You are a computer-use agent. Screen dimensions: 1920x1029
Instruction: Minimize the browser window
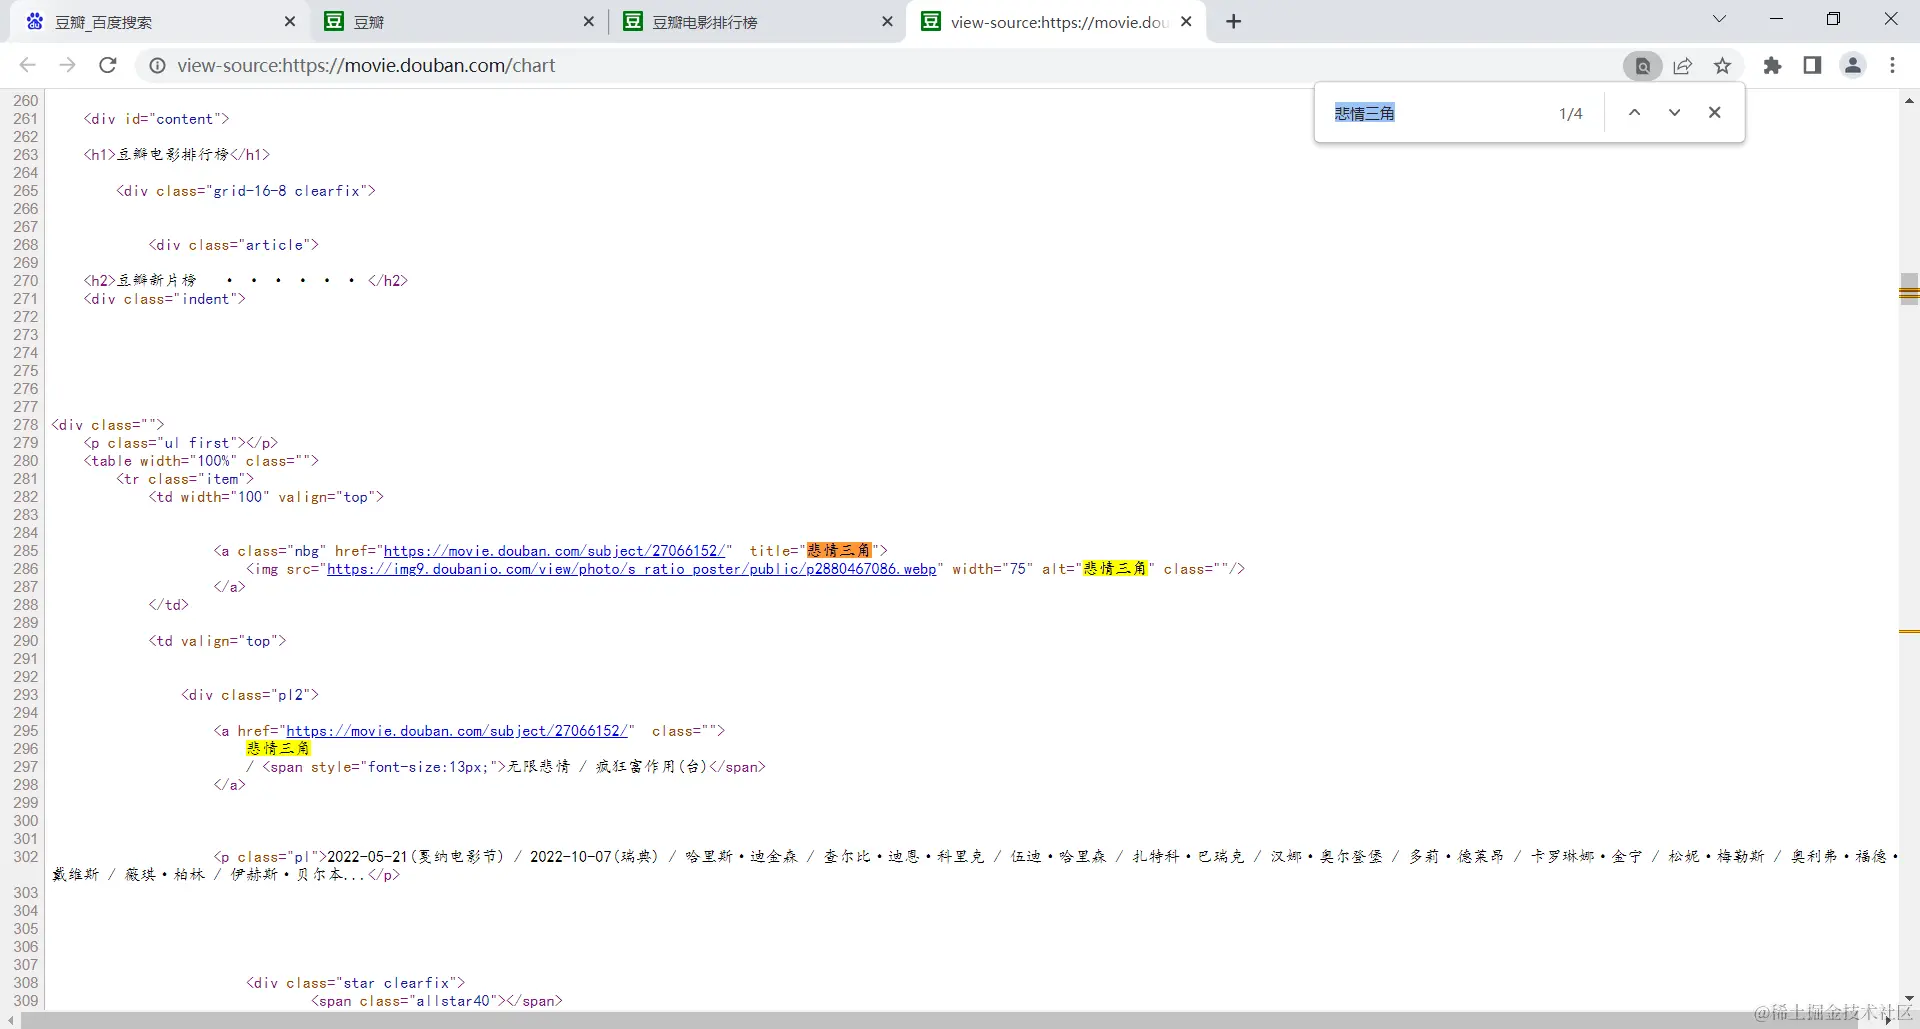(x=1777, y=20)
